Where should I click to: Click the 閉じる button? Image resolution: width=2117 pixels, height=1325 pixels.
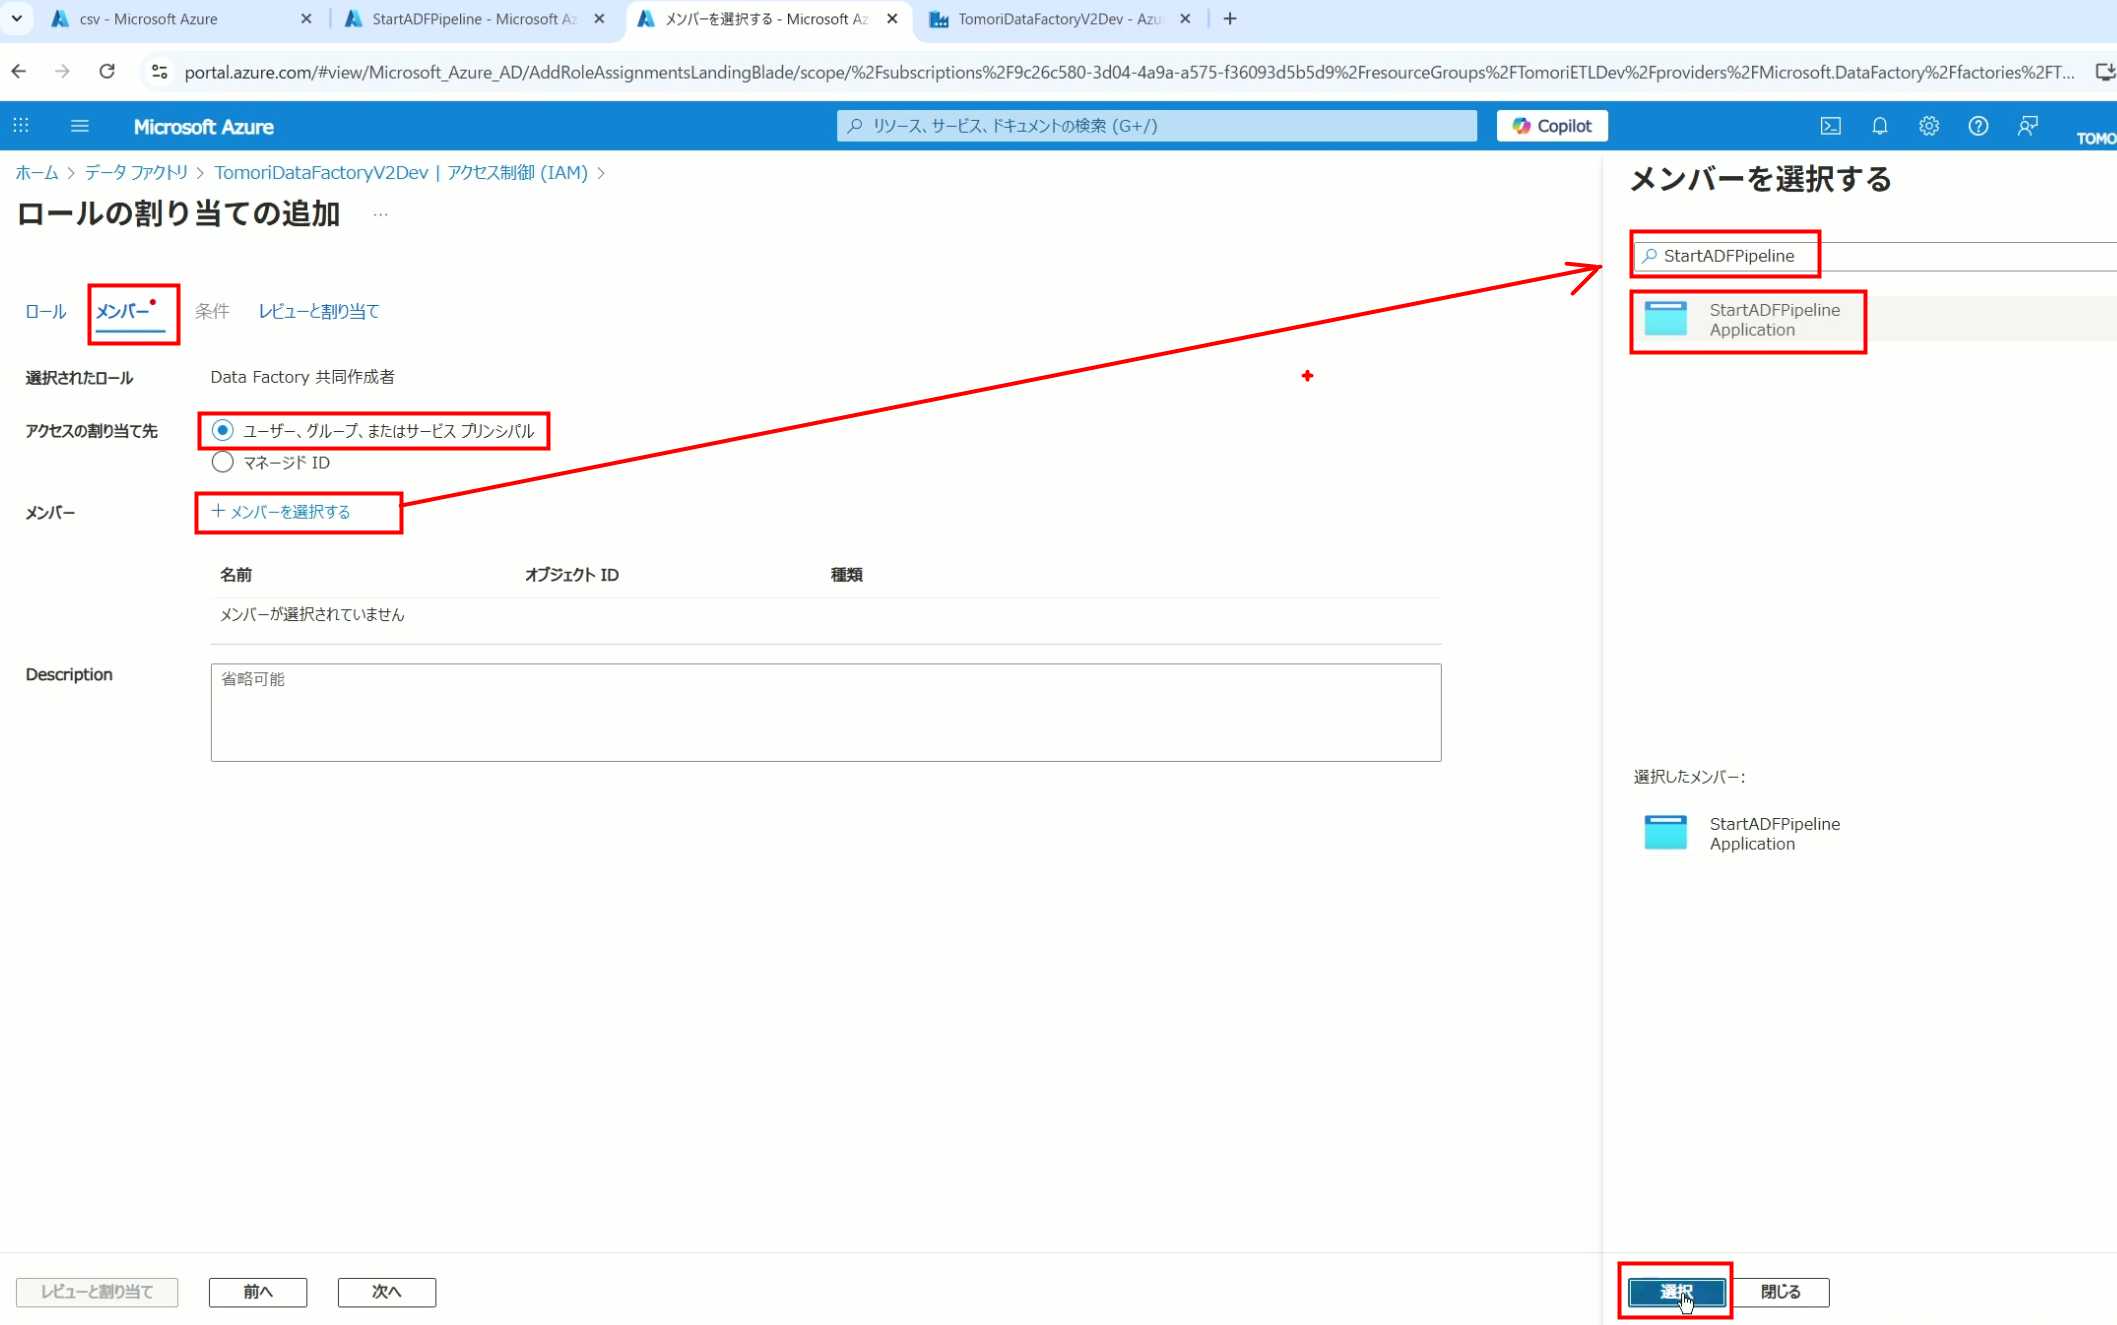coord(1780,1291)
